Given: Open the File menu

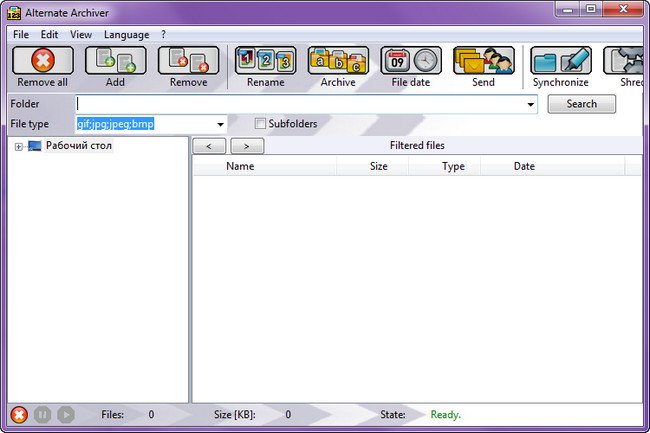Looking at the screenshot, I should tap(21, 34).
